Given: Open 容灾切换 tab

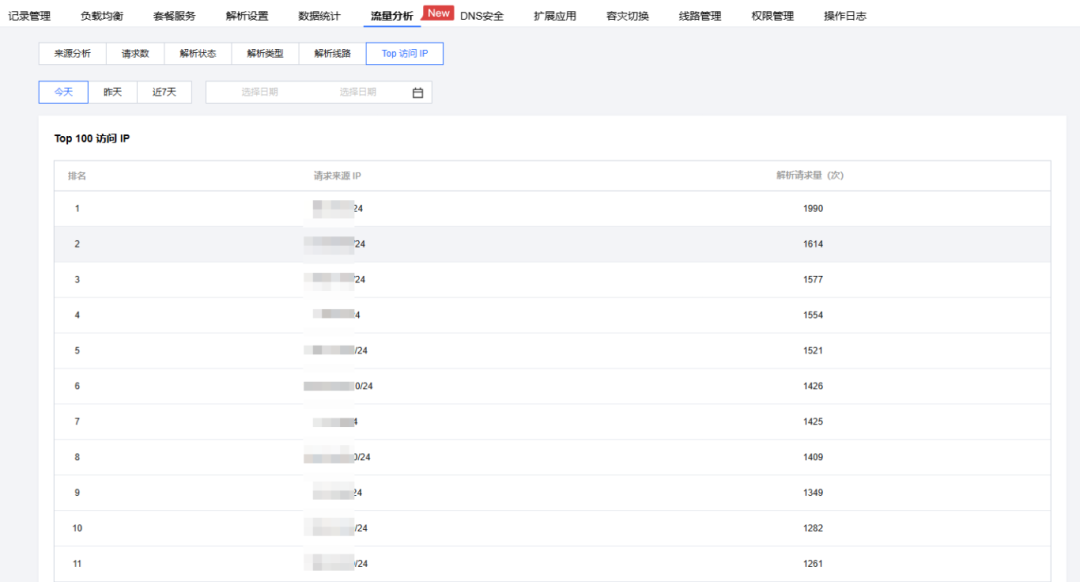Looking at the screenshot, I should 627,16.
